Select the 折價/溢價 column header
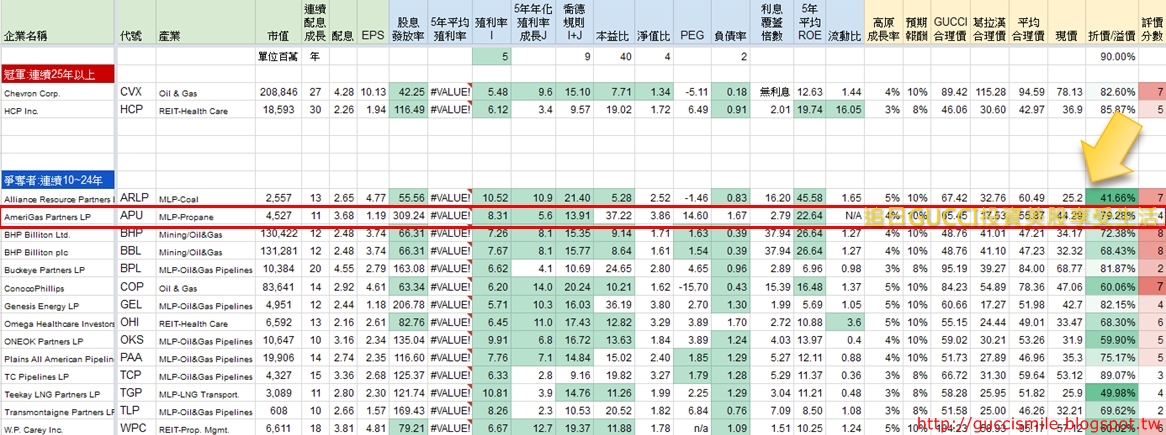The height and width of the screenshot is (435, 1166). (x=1111, y=22)
